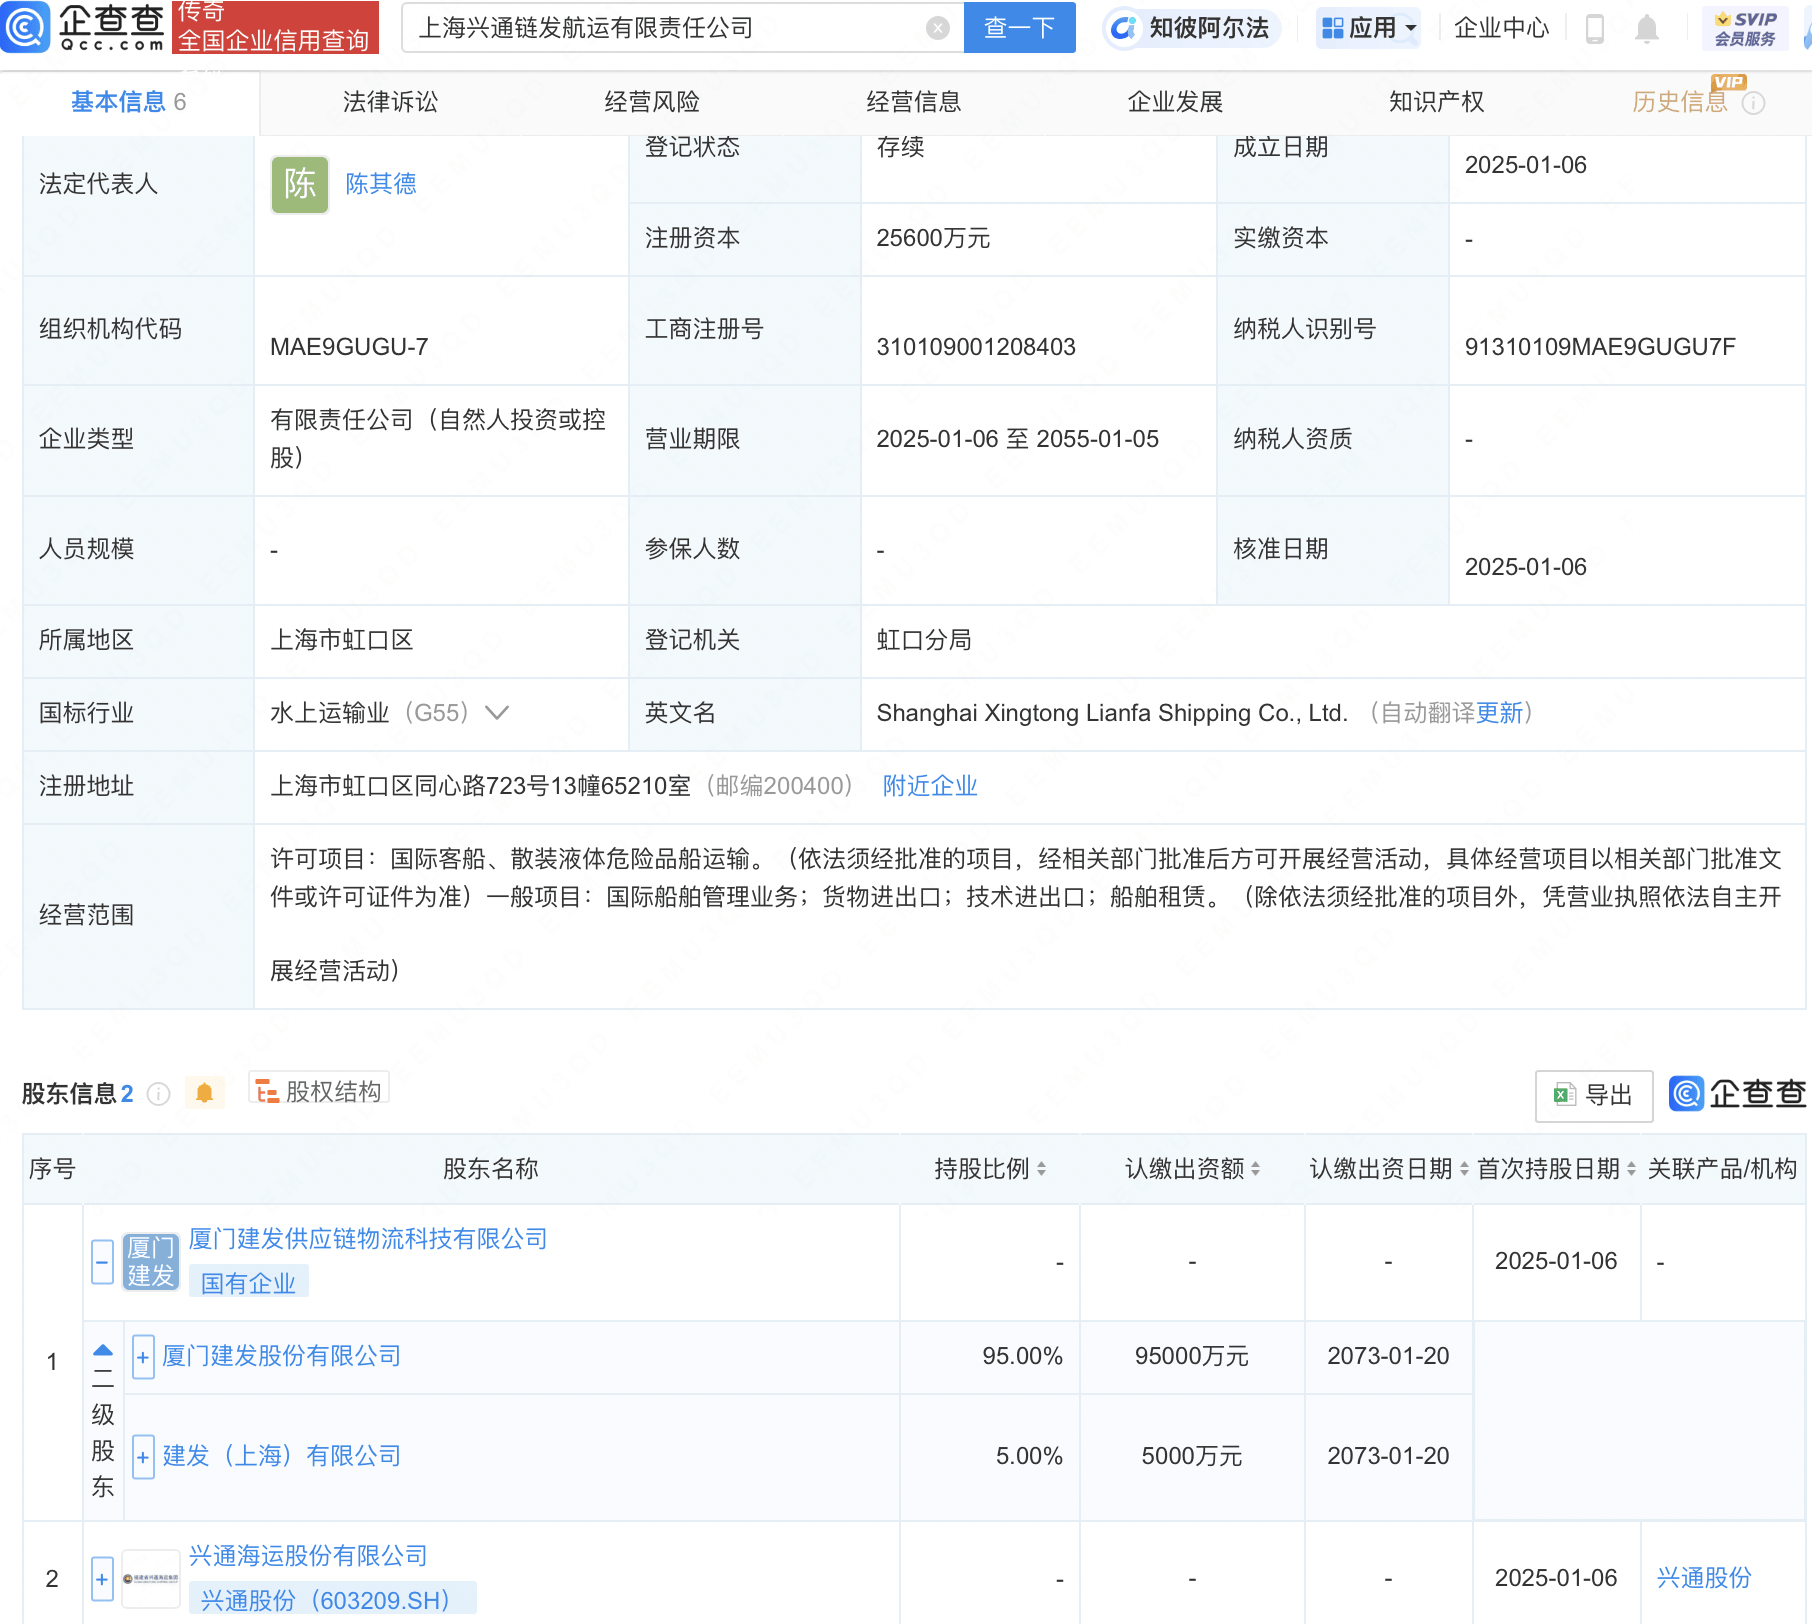Click the 陈 avatar of legal representative
This screenshot has height=1624, width=1812.
point(299,184)
